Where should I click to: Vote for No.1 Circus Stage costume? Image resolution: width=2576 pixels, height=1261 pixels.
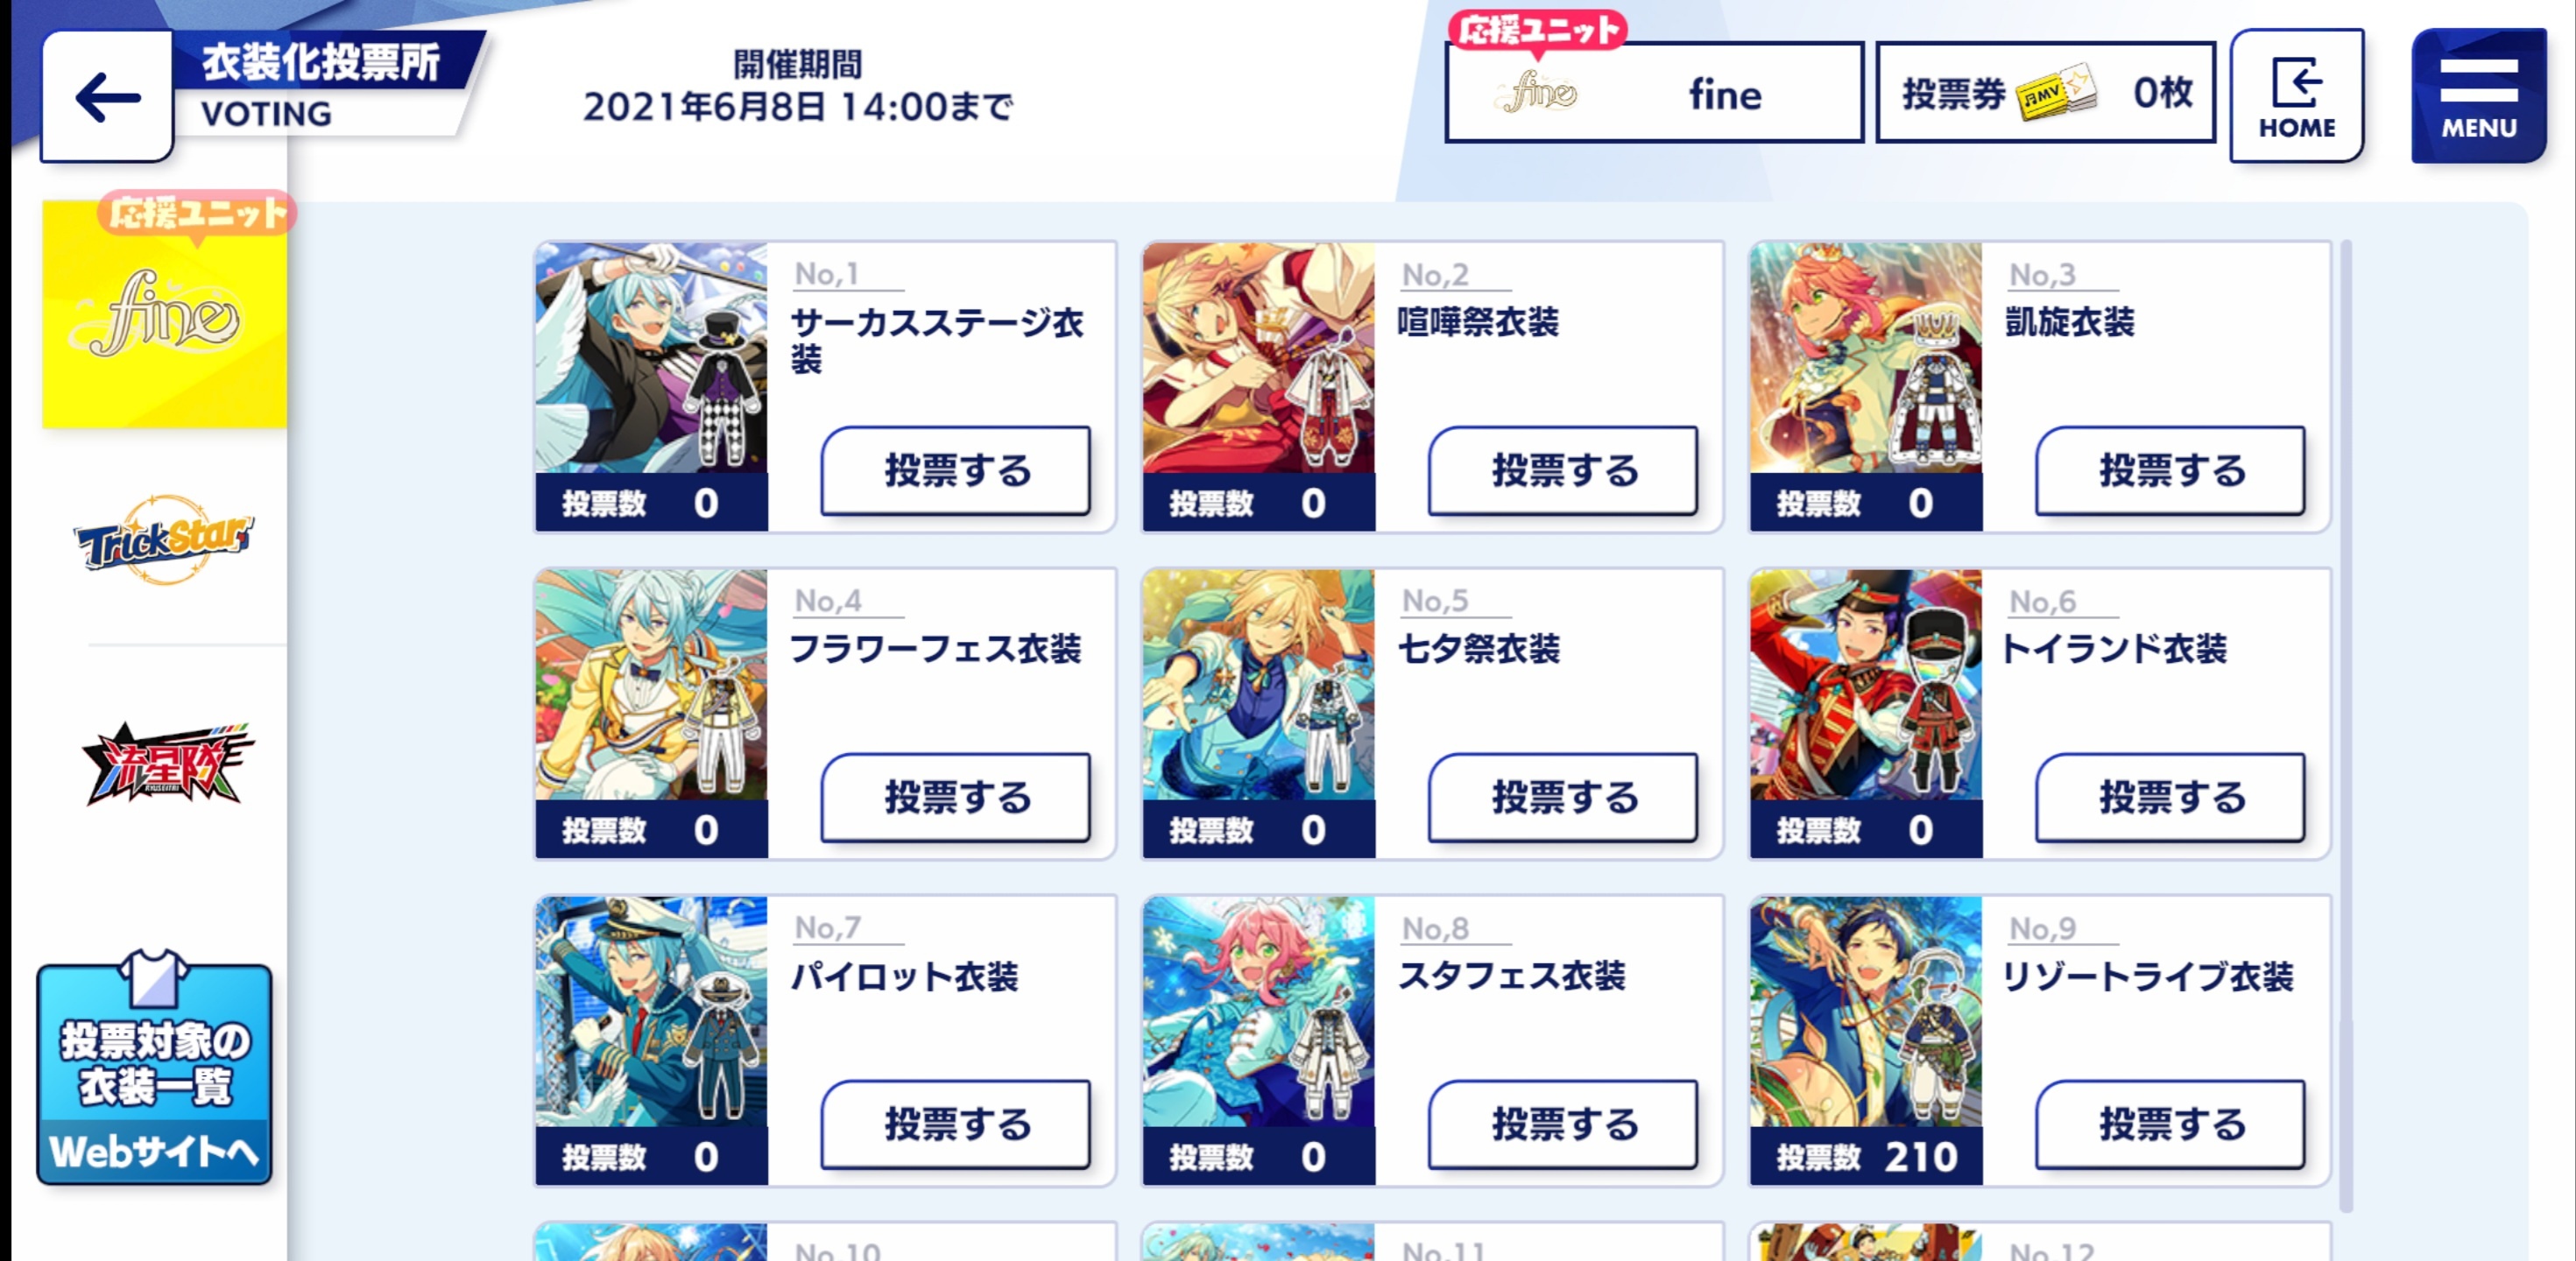(x=956, y=470)
